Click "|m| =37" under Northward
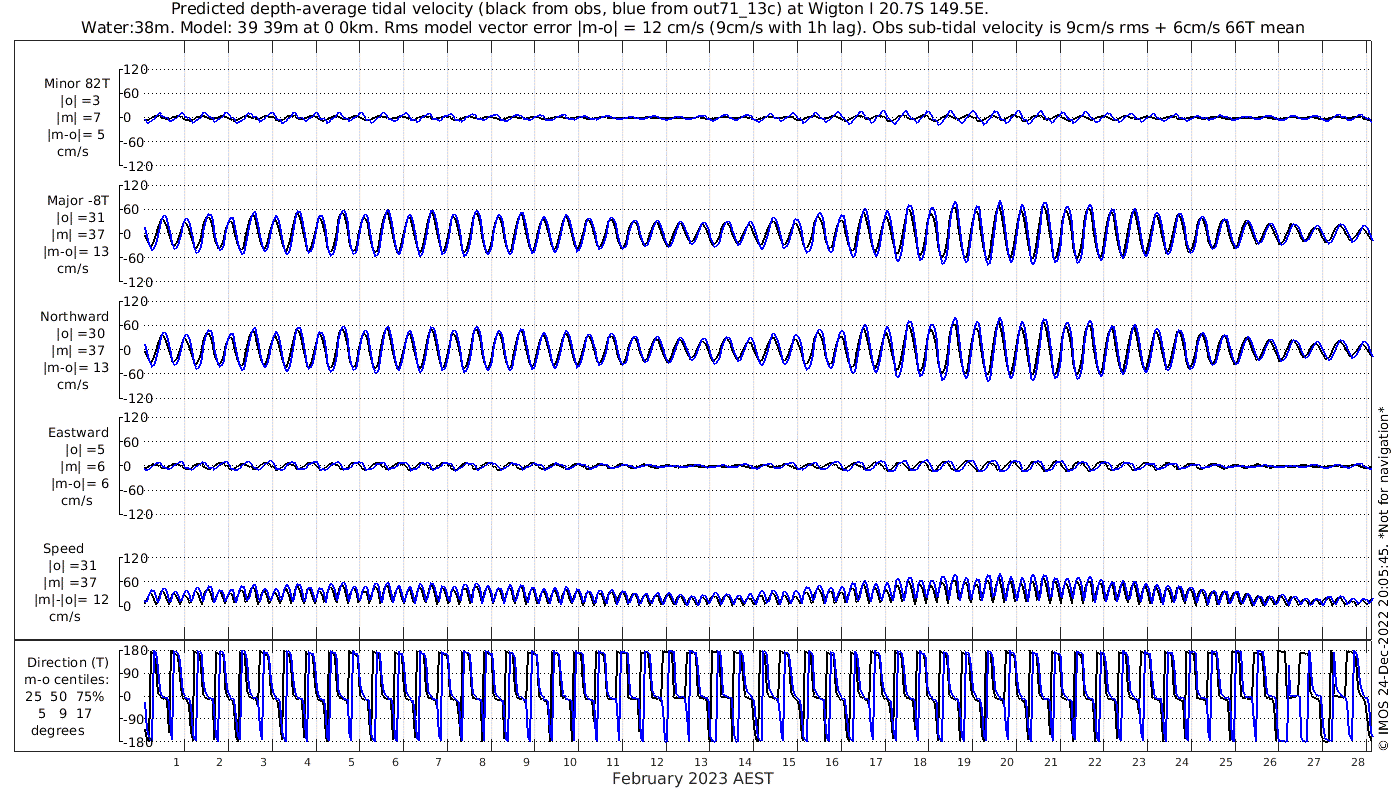 pyautogui.click(x=78, y=351)
